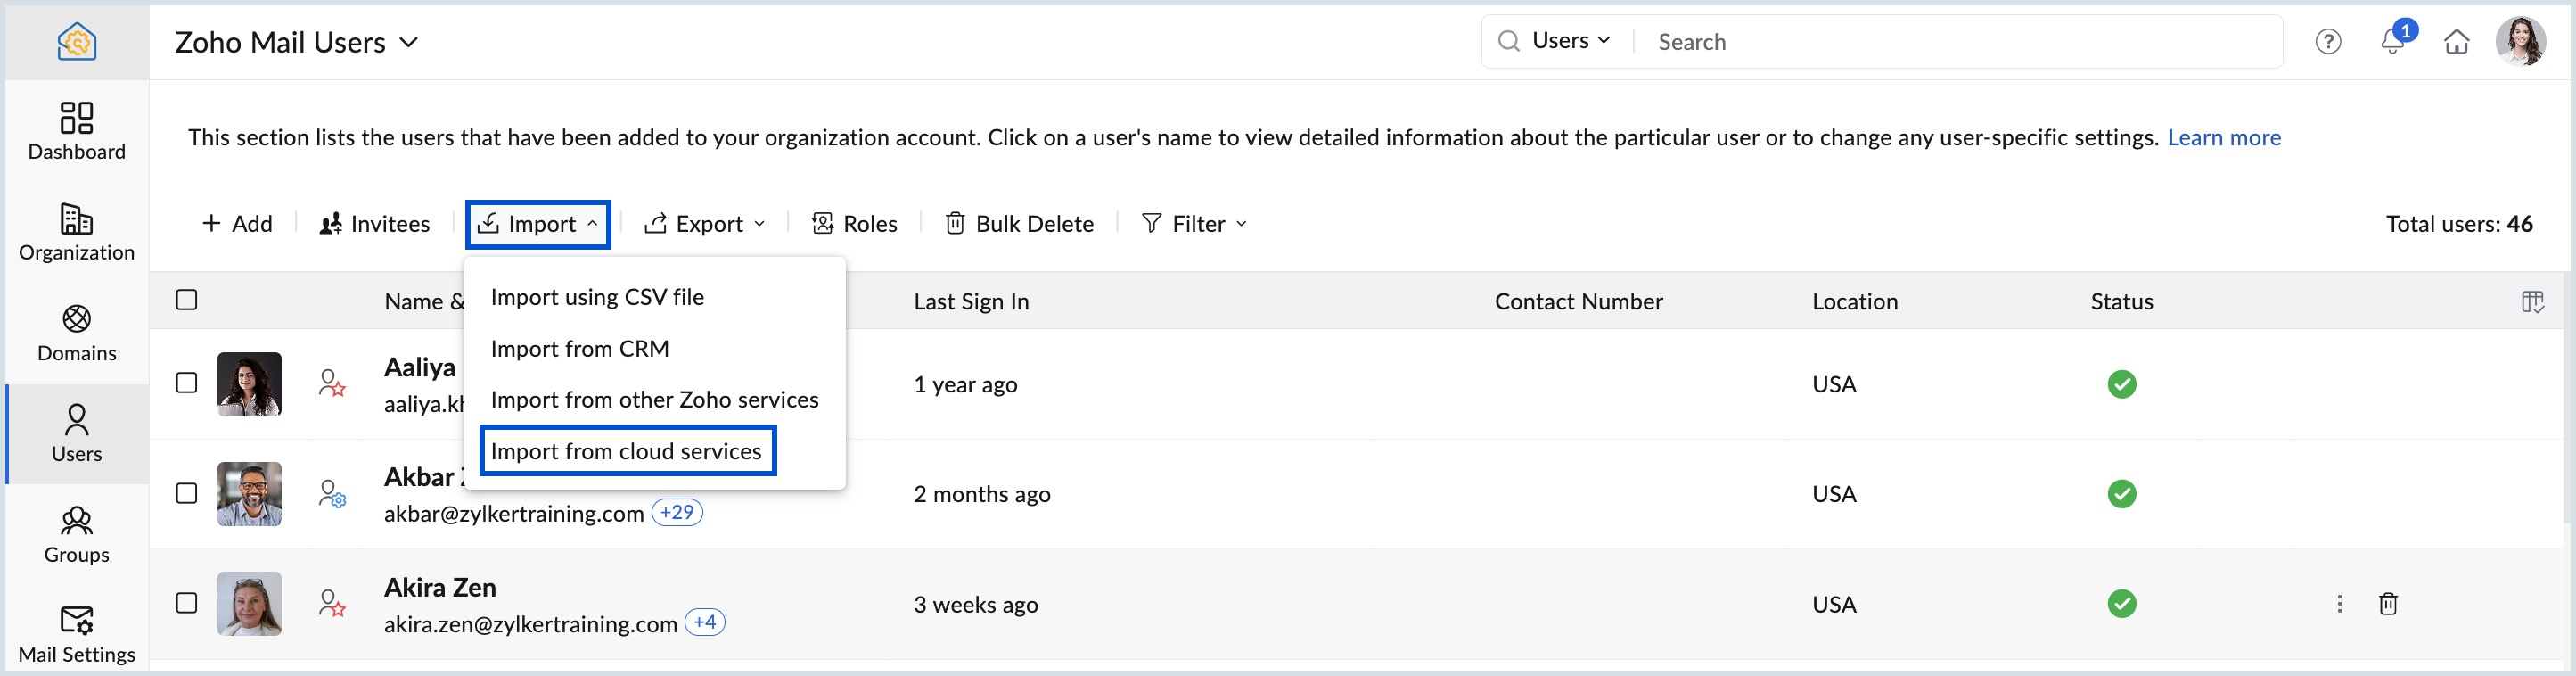Click the +4 alias badge for Akira Zen
The image size is (2576, 676).
point(705,622)
